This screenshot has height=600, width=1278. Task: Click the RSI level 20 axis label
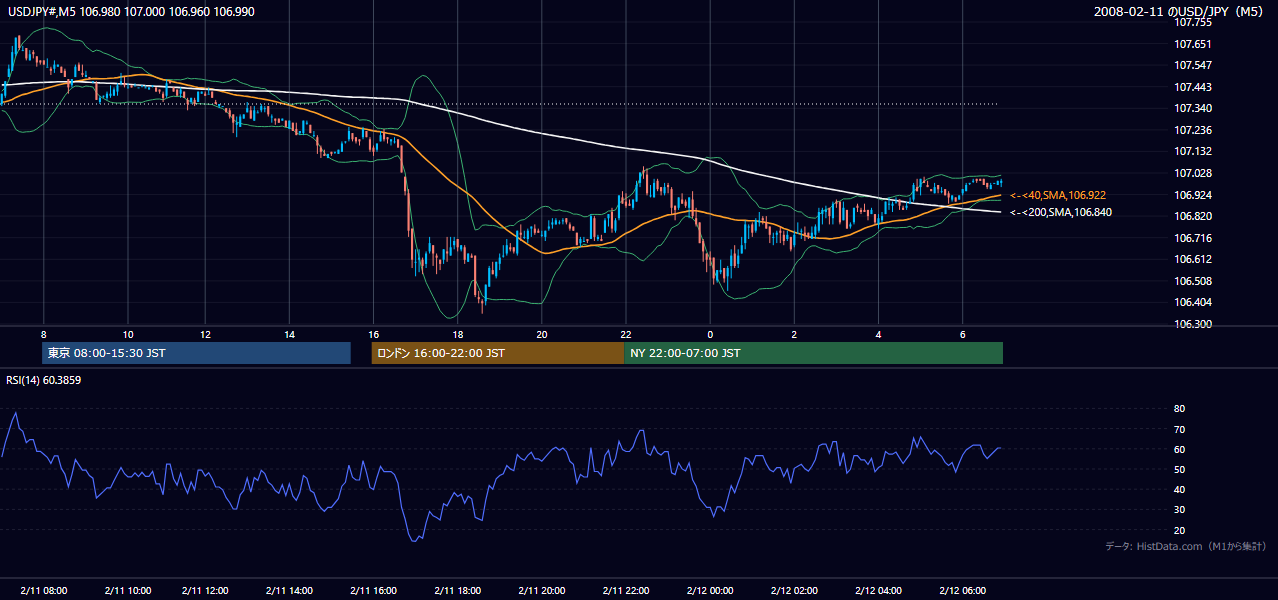click(1179, 530)
